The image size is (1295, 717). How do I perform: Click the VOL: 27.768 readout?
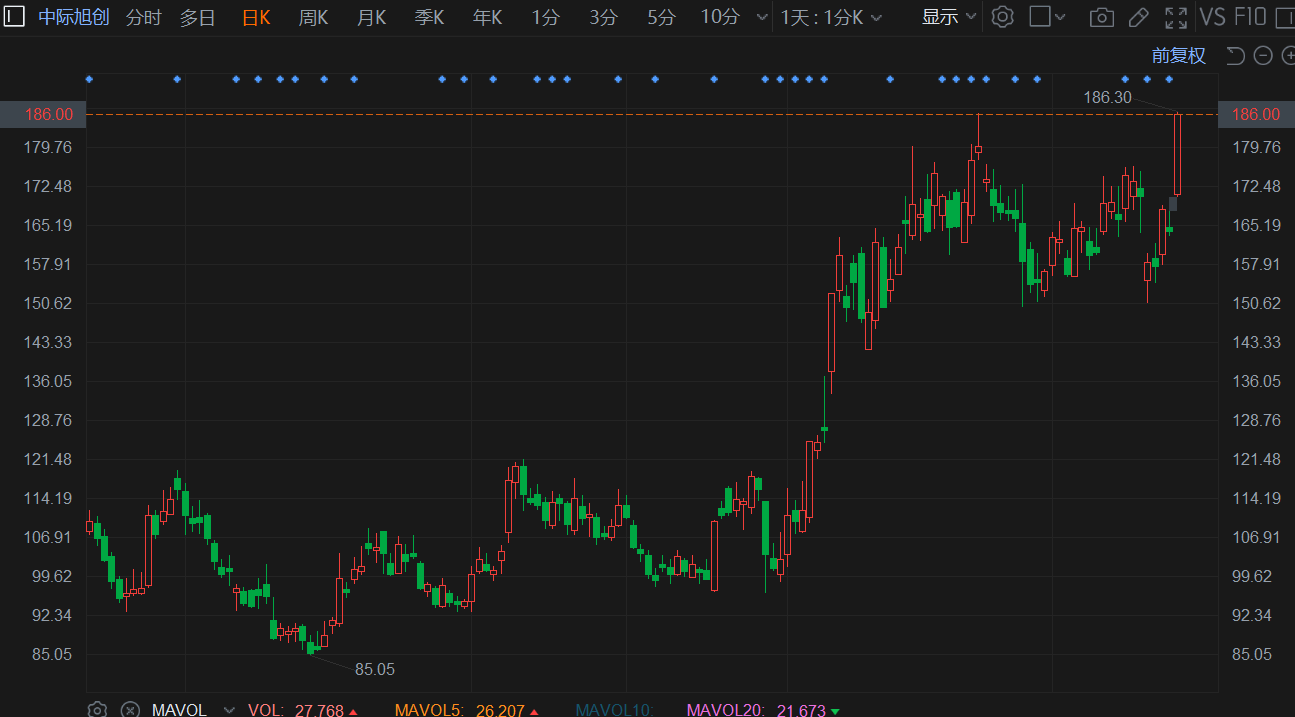click(x=303, y=710)
